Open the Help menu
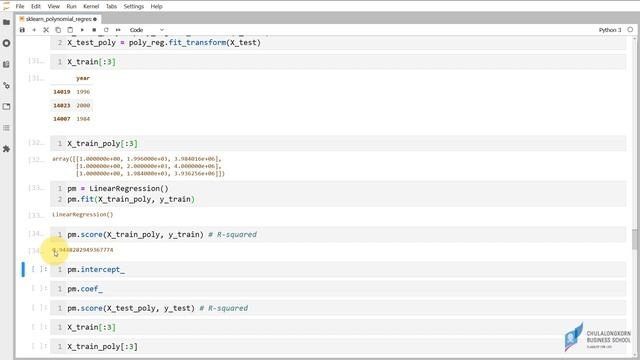The image size is (640, 360). (x=156, y=6)
